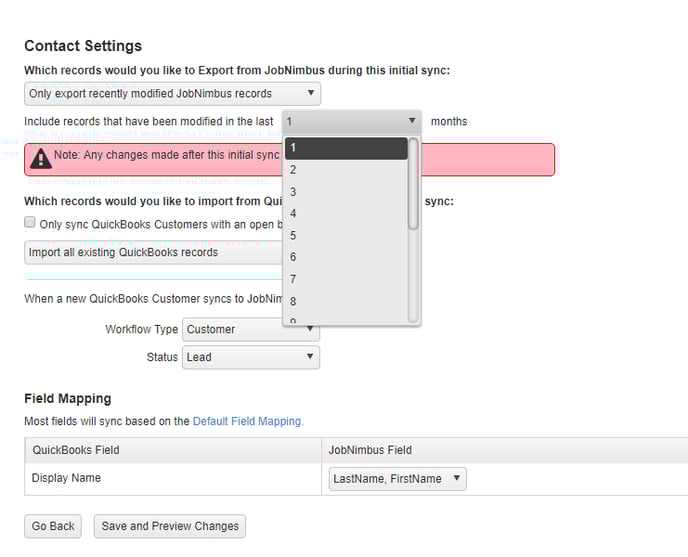Pick 6 months option
Viewport: 688px width, 557px height.
coord(346,257)
